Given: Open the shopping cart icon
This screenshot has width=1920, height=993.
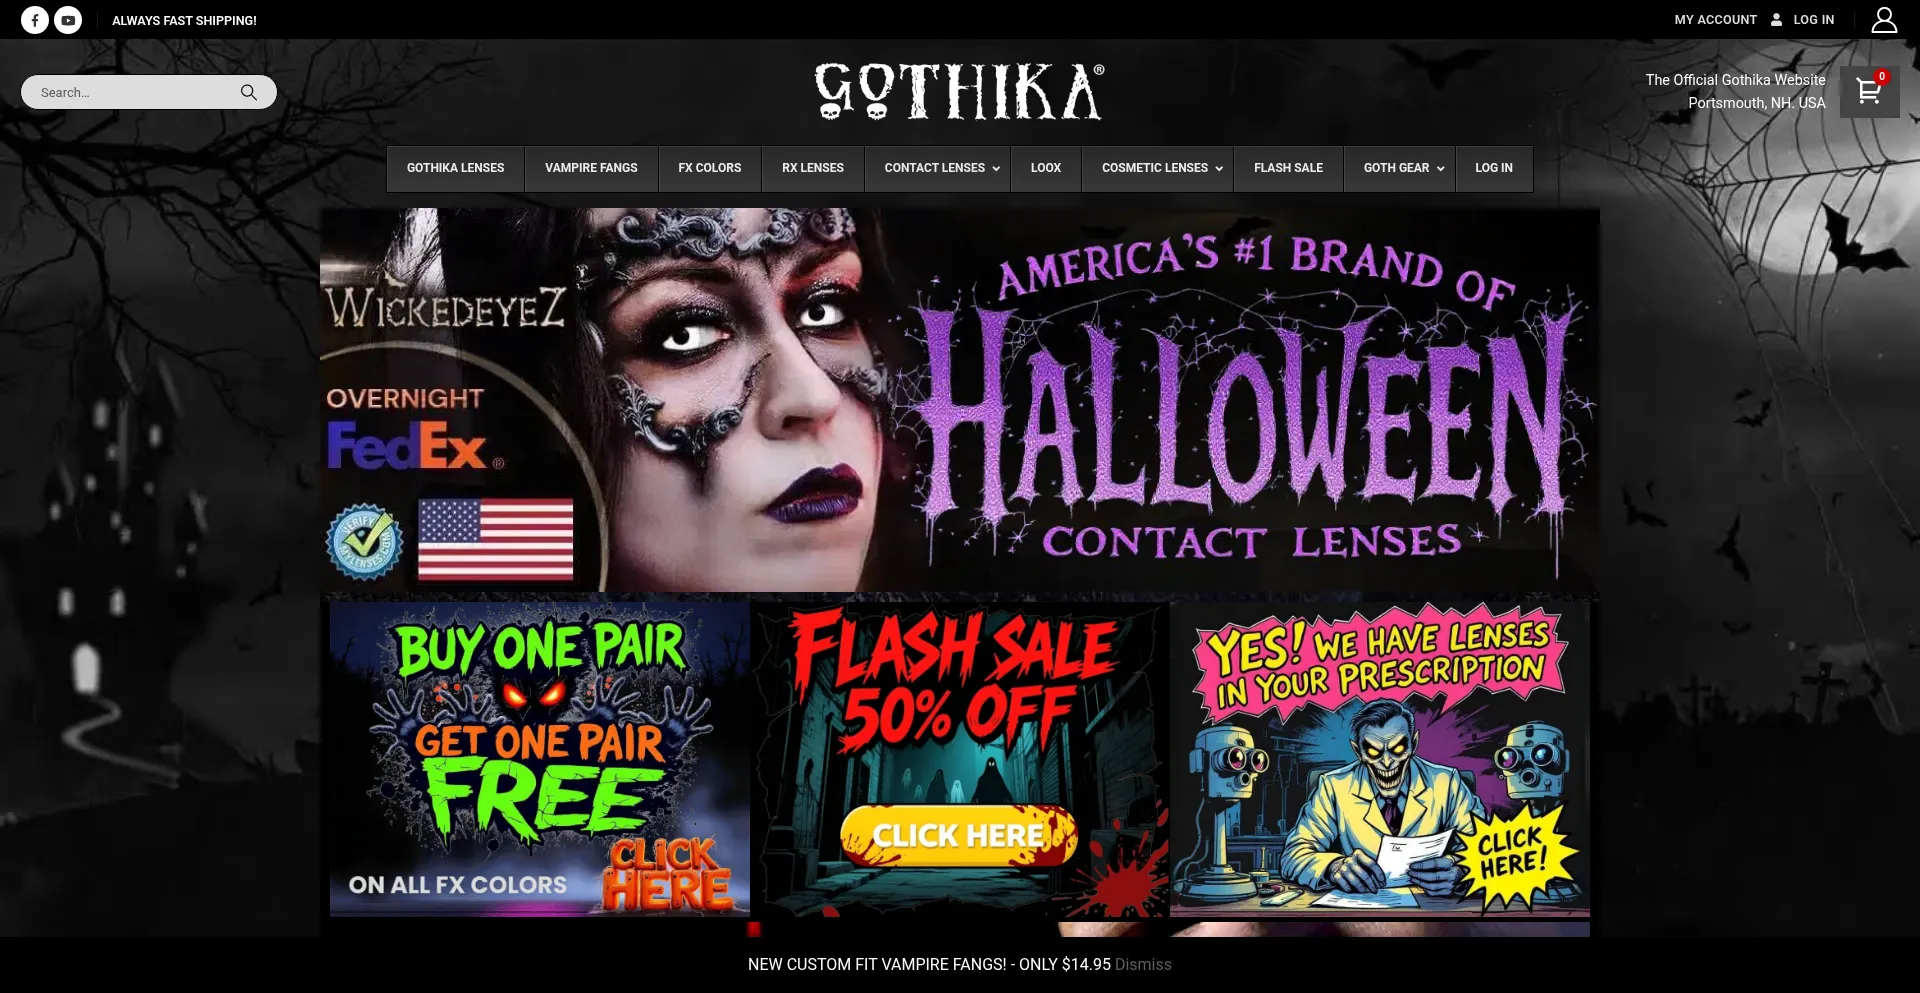Looking at the screenshot, I should [1869, 92].
